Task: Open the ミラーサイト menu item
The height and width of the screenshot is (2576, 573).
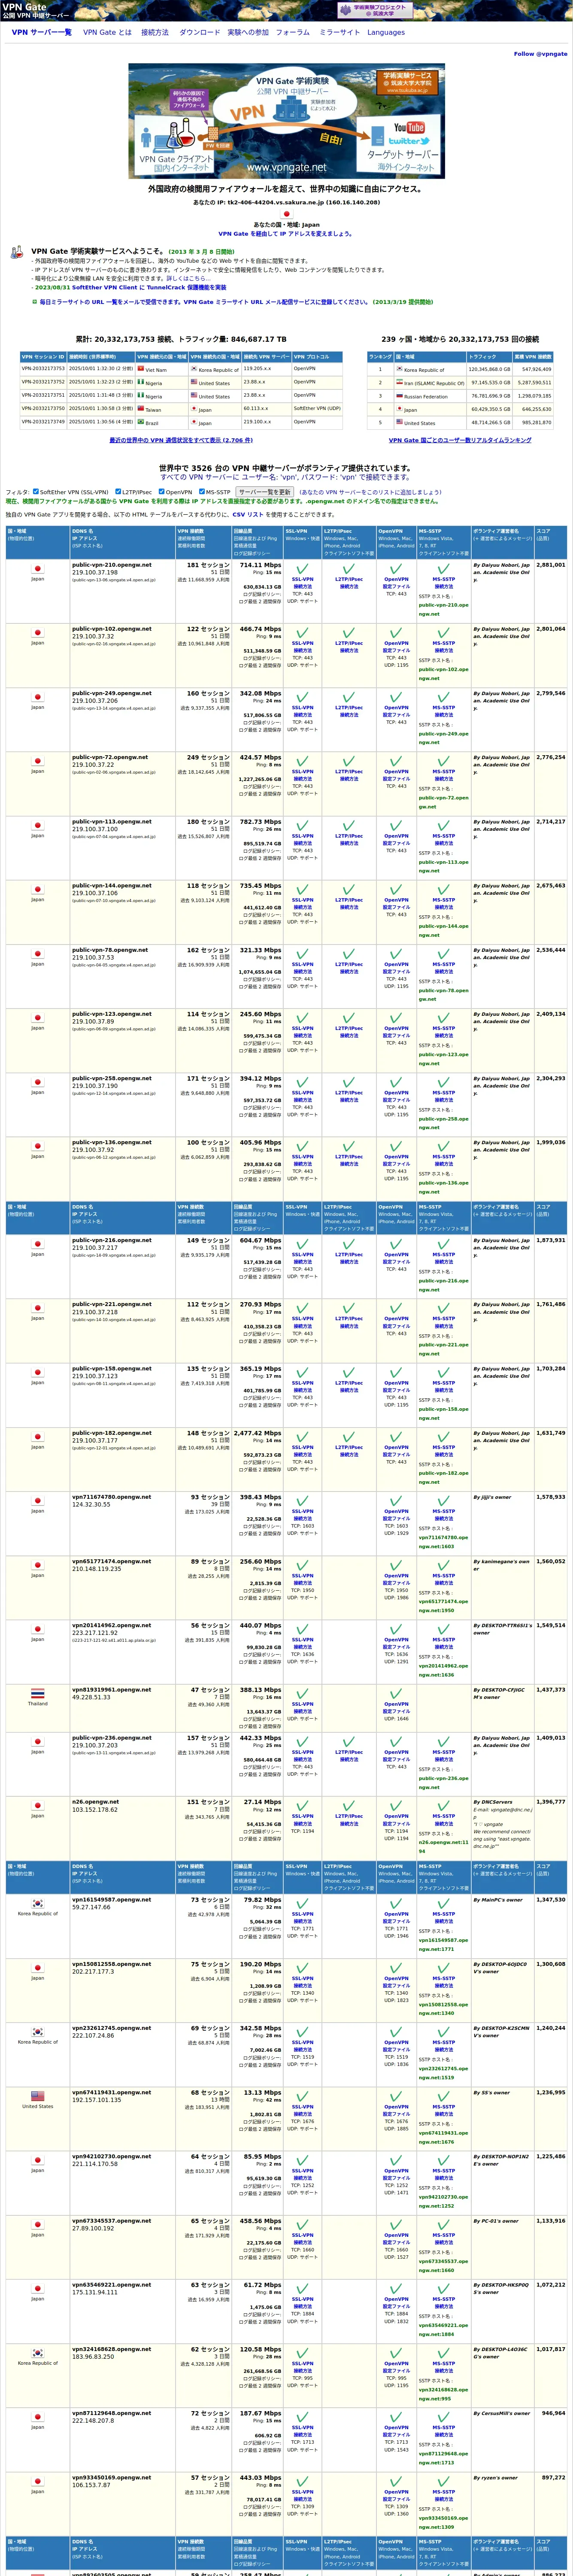Action: point(339,32)
